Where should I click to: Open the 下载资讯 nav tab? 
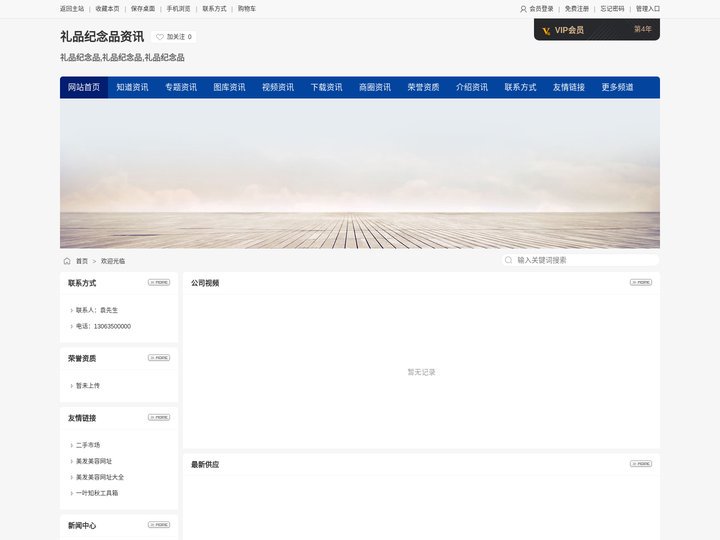point(326,87)
